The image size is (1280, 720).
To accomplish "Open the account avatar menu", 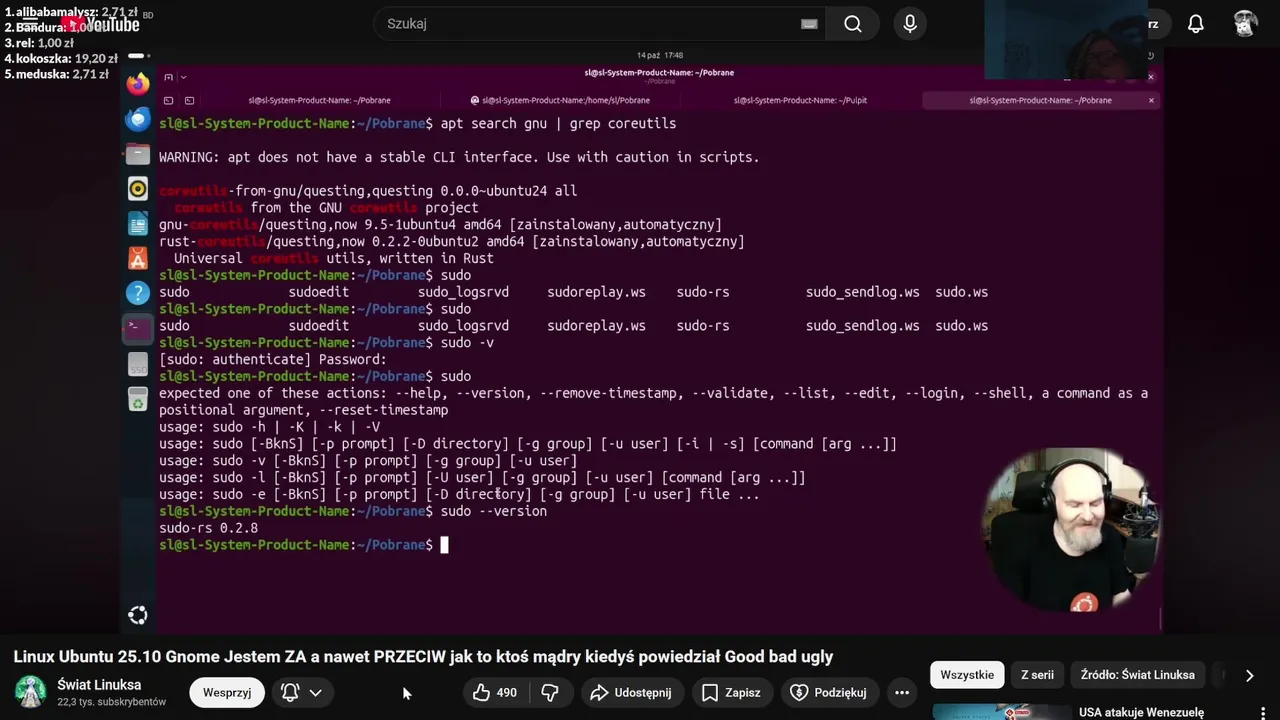I will (x=1245, y=24).
